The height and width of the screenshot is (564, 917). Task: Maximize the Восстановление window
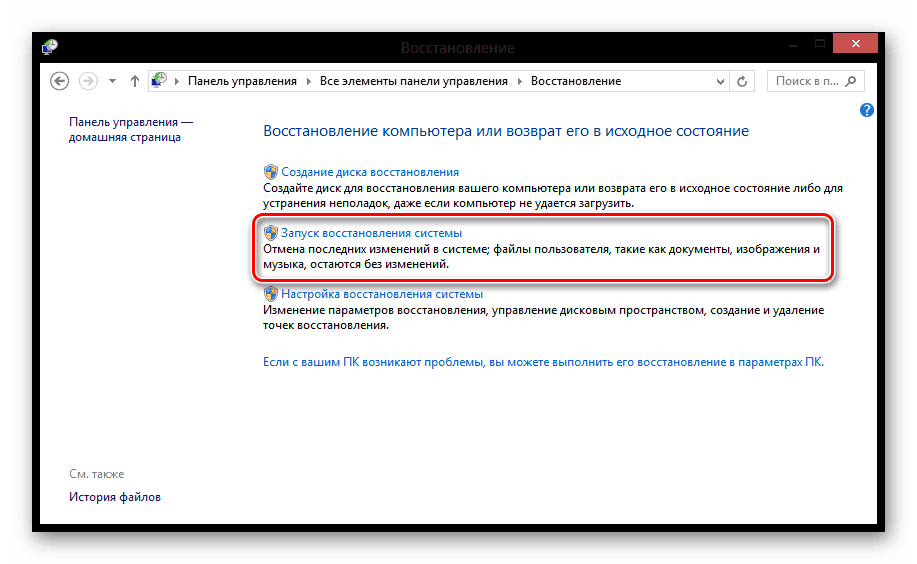(820, 43)
